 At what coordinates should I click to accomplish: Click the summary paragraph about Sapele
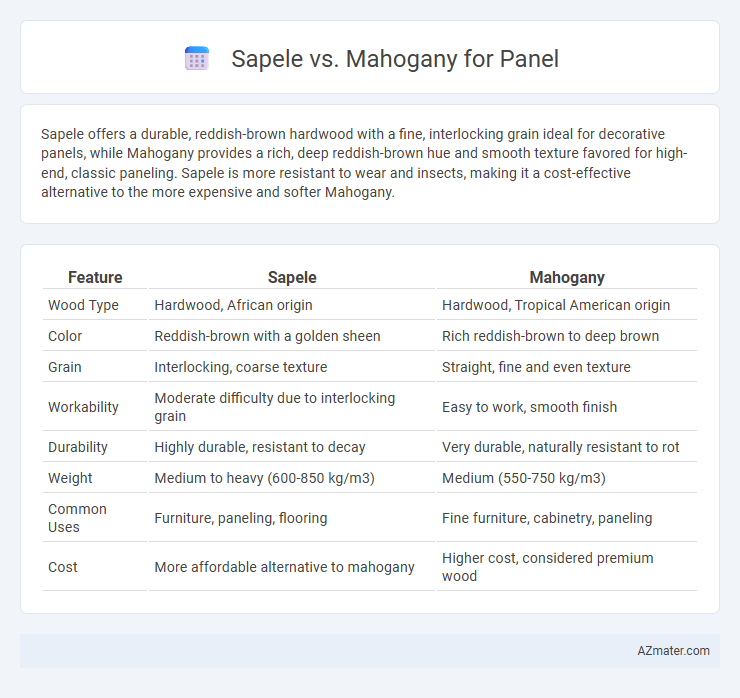(364, 163)
